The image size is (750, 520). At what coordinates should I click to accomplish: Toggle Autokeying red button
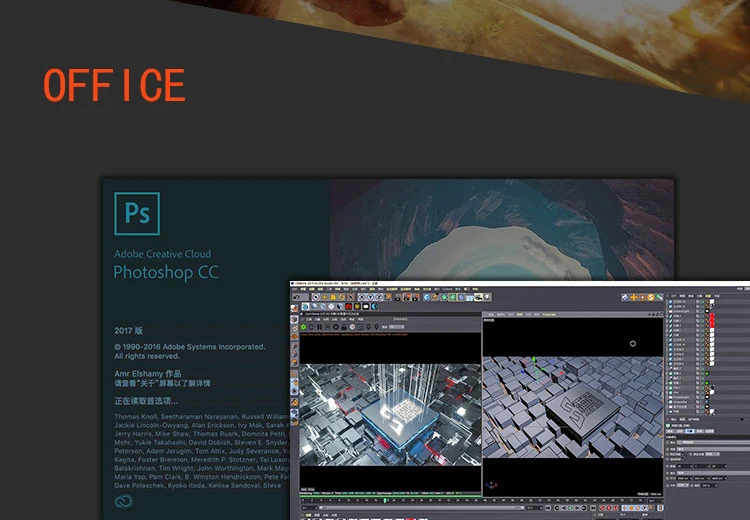609,508
